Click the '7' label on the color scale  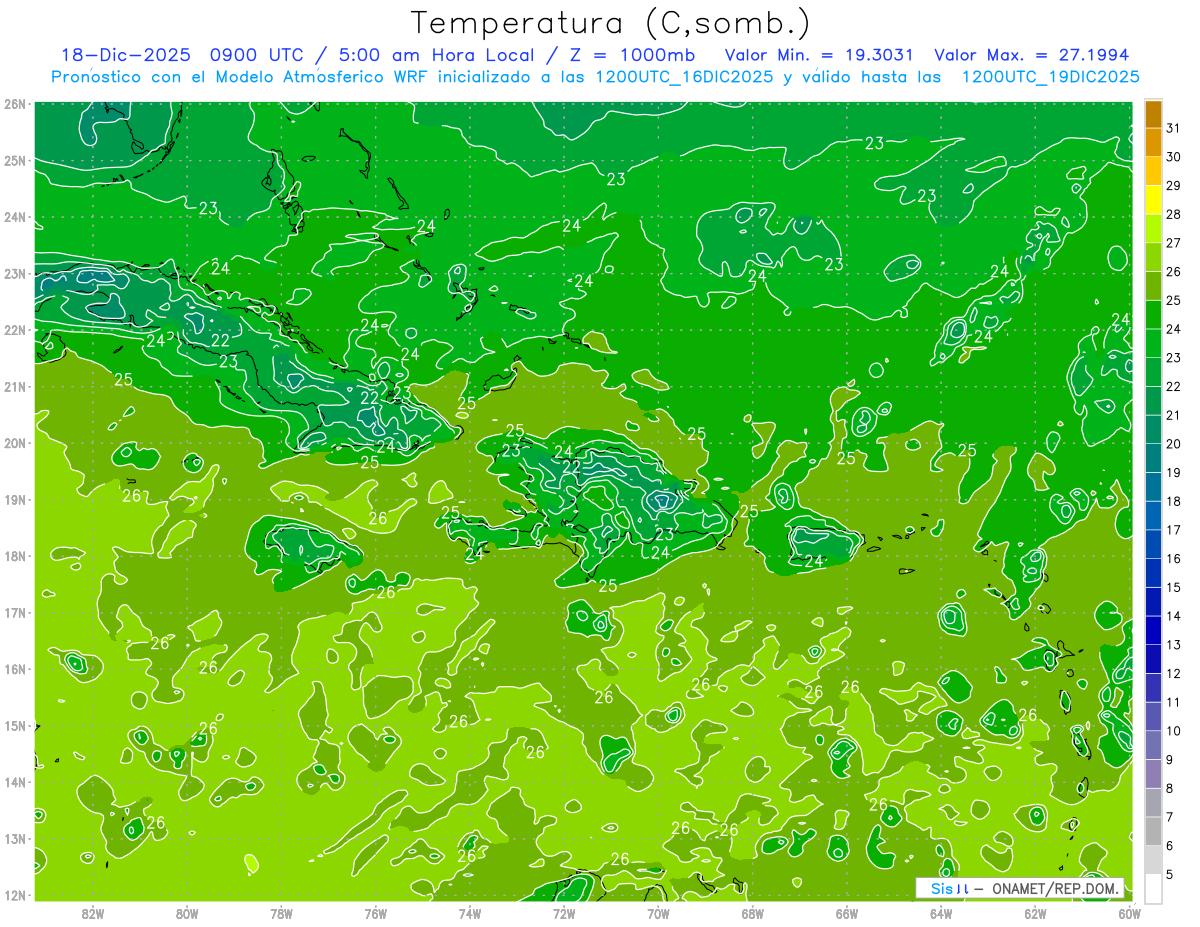pyautogui.click(x=1170, y=818)
